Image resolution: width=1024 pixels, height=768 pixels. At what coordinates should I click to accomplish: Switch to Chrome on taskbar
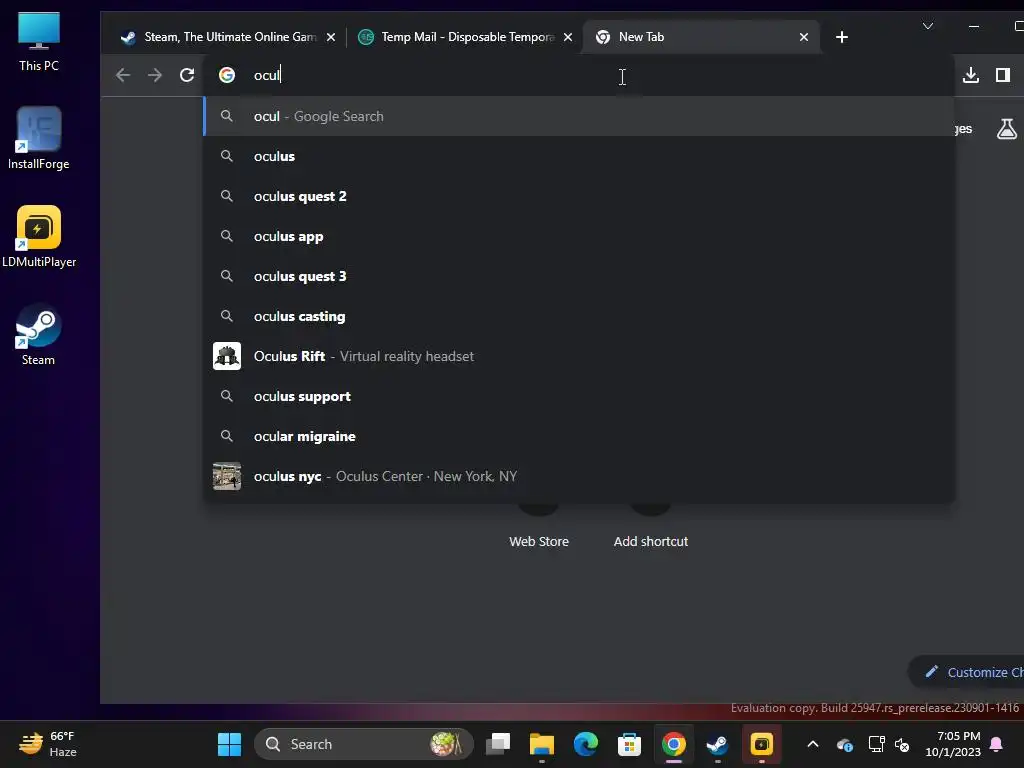(x=673, y=744)
